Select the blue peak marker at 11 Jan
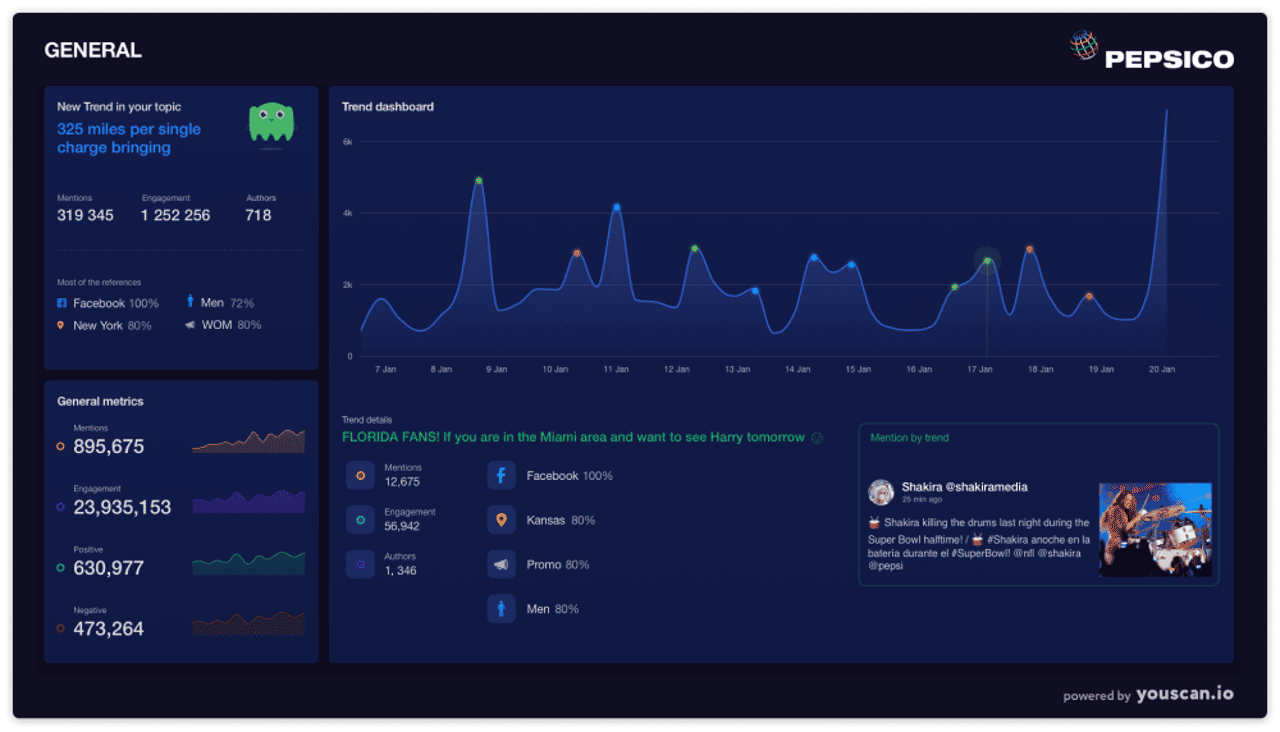The height and width of the screenshot is (732, 1280). point(616,207)
